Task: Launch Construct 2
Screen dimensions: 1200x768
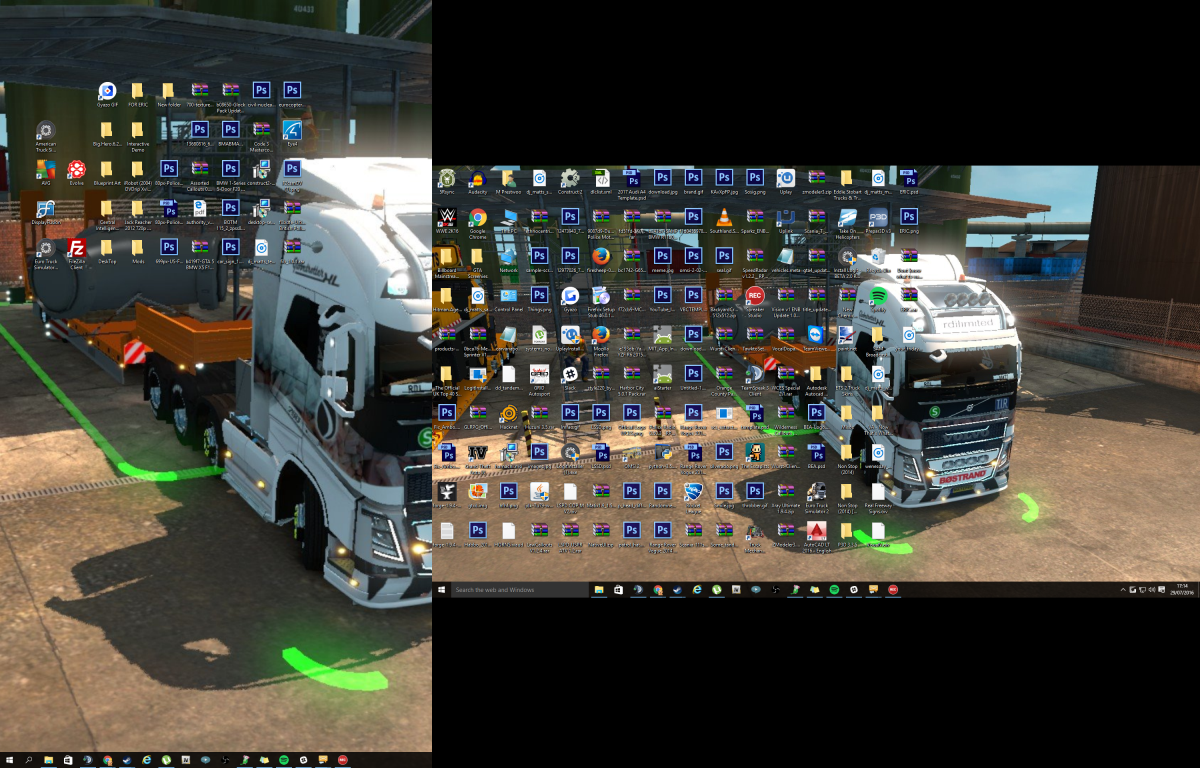Action: 569,178
